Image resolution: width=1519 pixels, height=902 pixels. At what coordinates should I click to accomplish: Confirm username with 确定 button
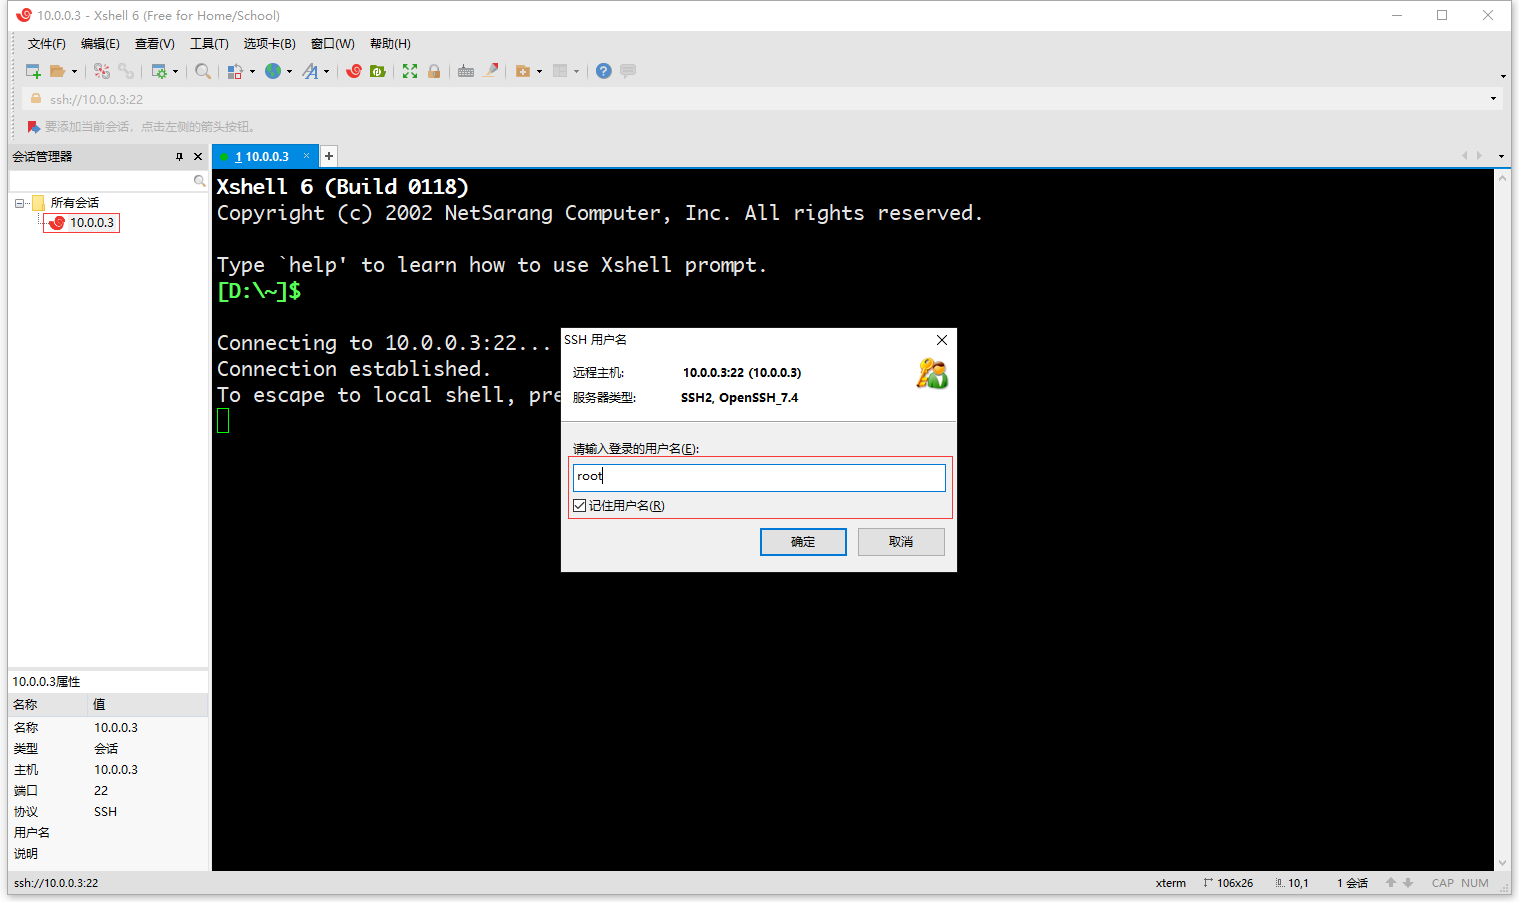(803, 542)
